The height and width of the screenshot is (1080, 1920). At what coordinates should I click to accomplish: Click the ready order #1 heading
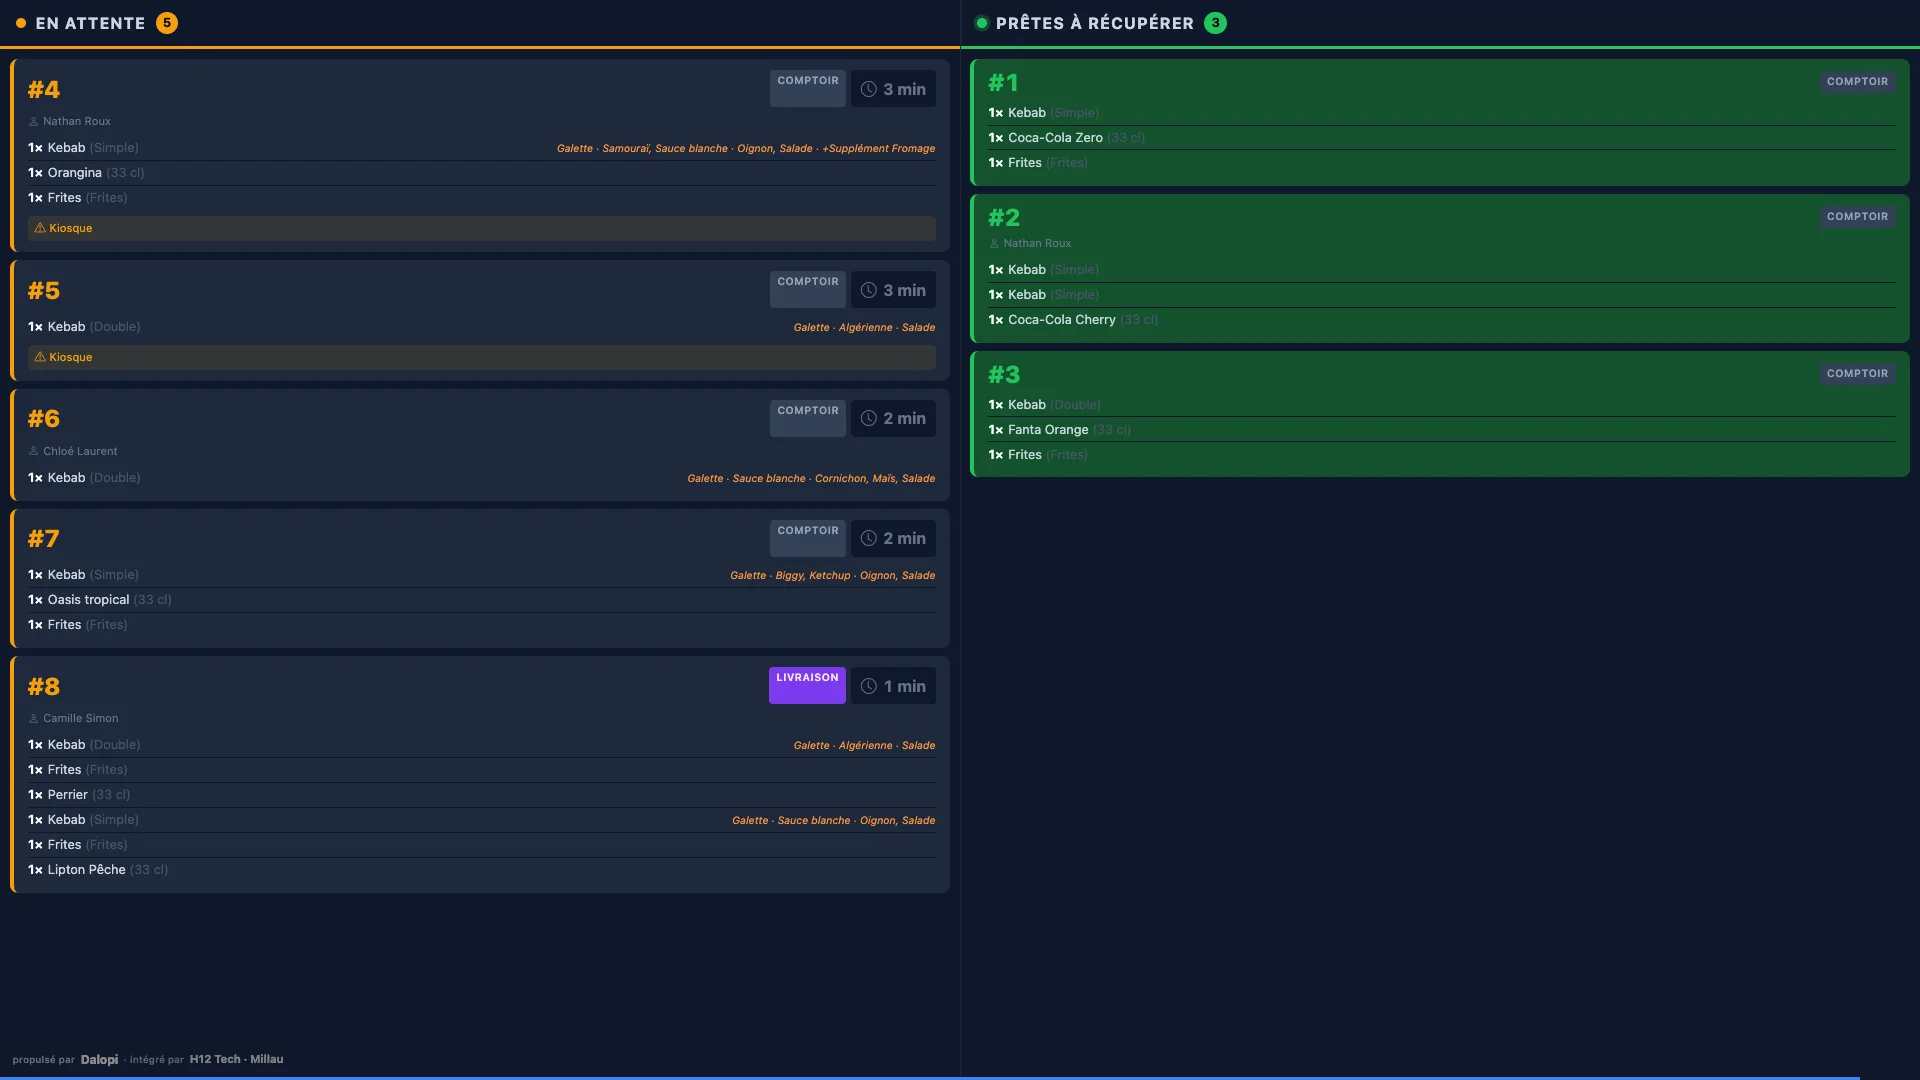(1003, 83)
